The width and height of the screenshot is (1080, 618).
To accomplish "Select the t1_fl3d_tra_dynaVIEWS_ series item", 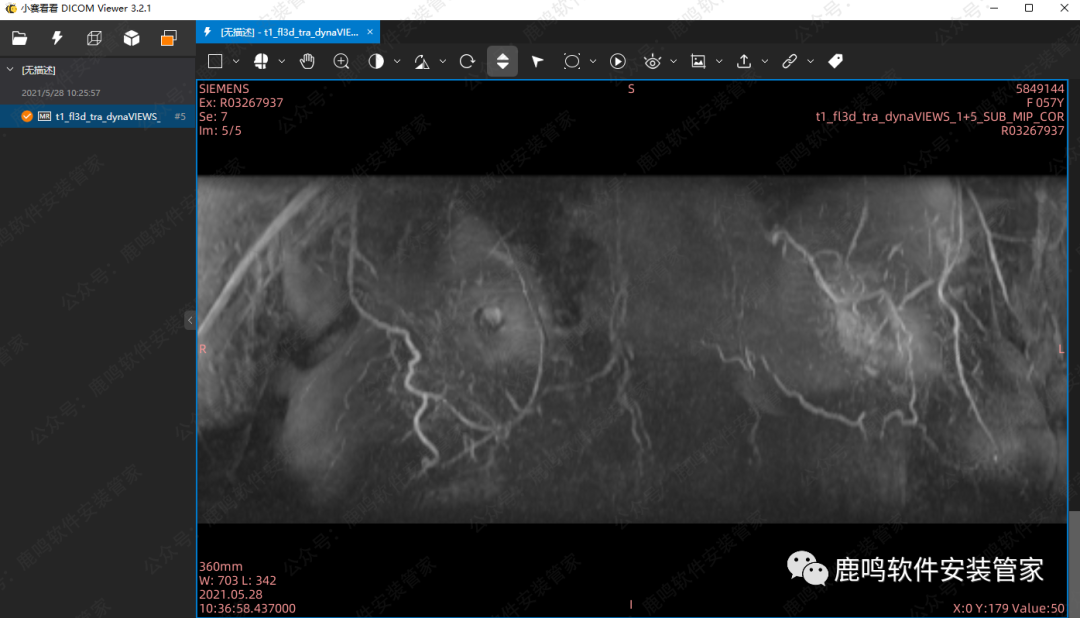I will click(106, 117).
